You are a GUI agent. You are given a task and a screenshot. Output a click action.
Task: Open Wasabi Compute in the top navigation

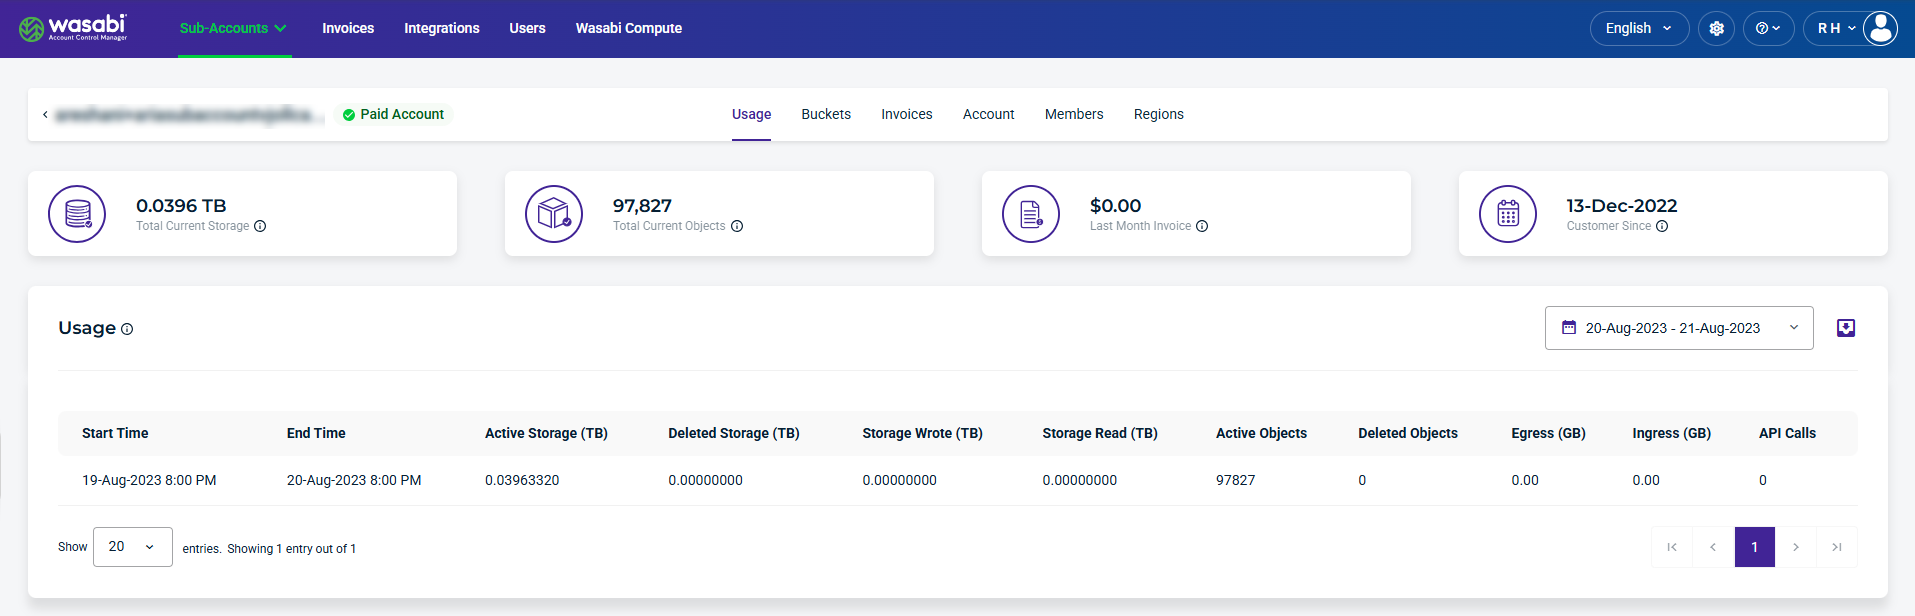(629, 28)
